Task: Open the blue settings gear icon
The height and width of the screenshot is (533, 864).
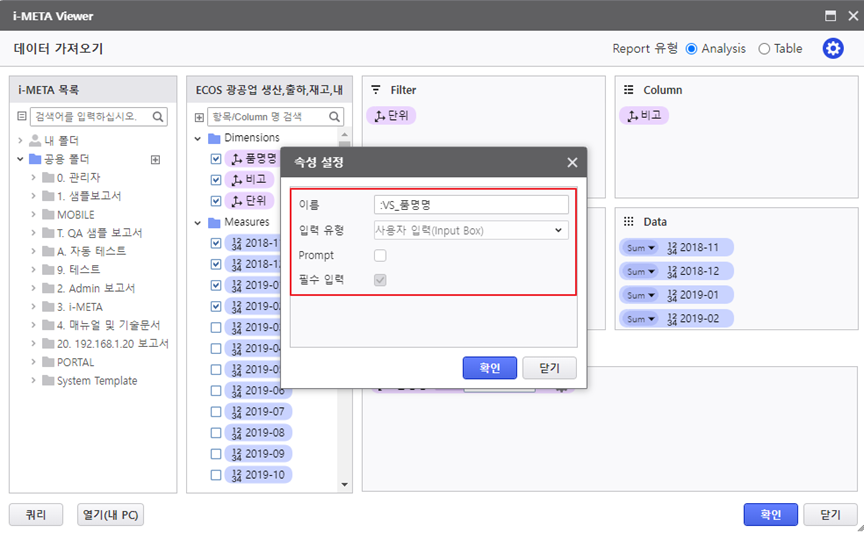Action: [832, 48]
